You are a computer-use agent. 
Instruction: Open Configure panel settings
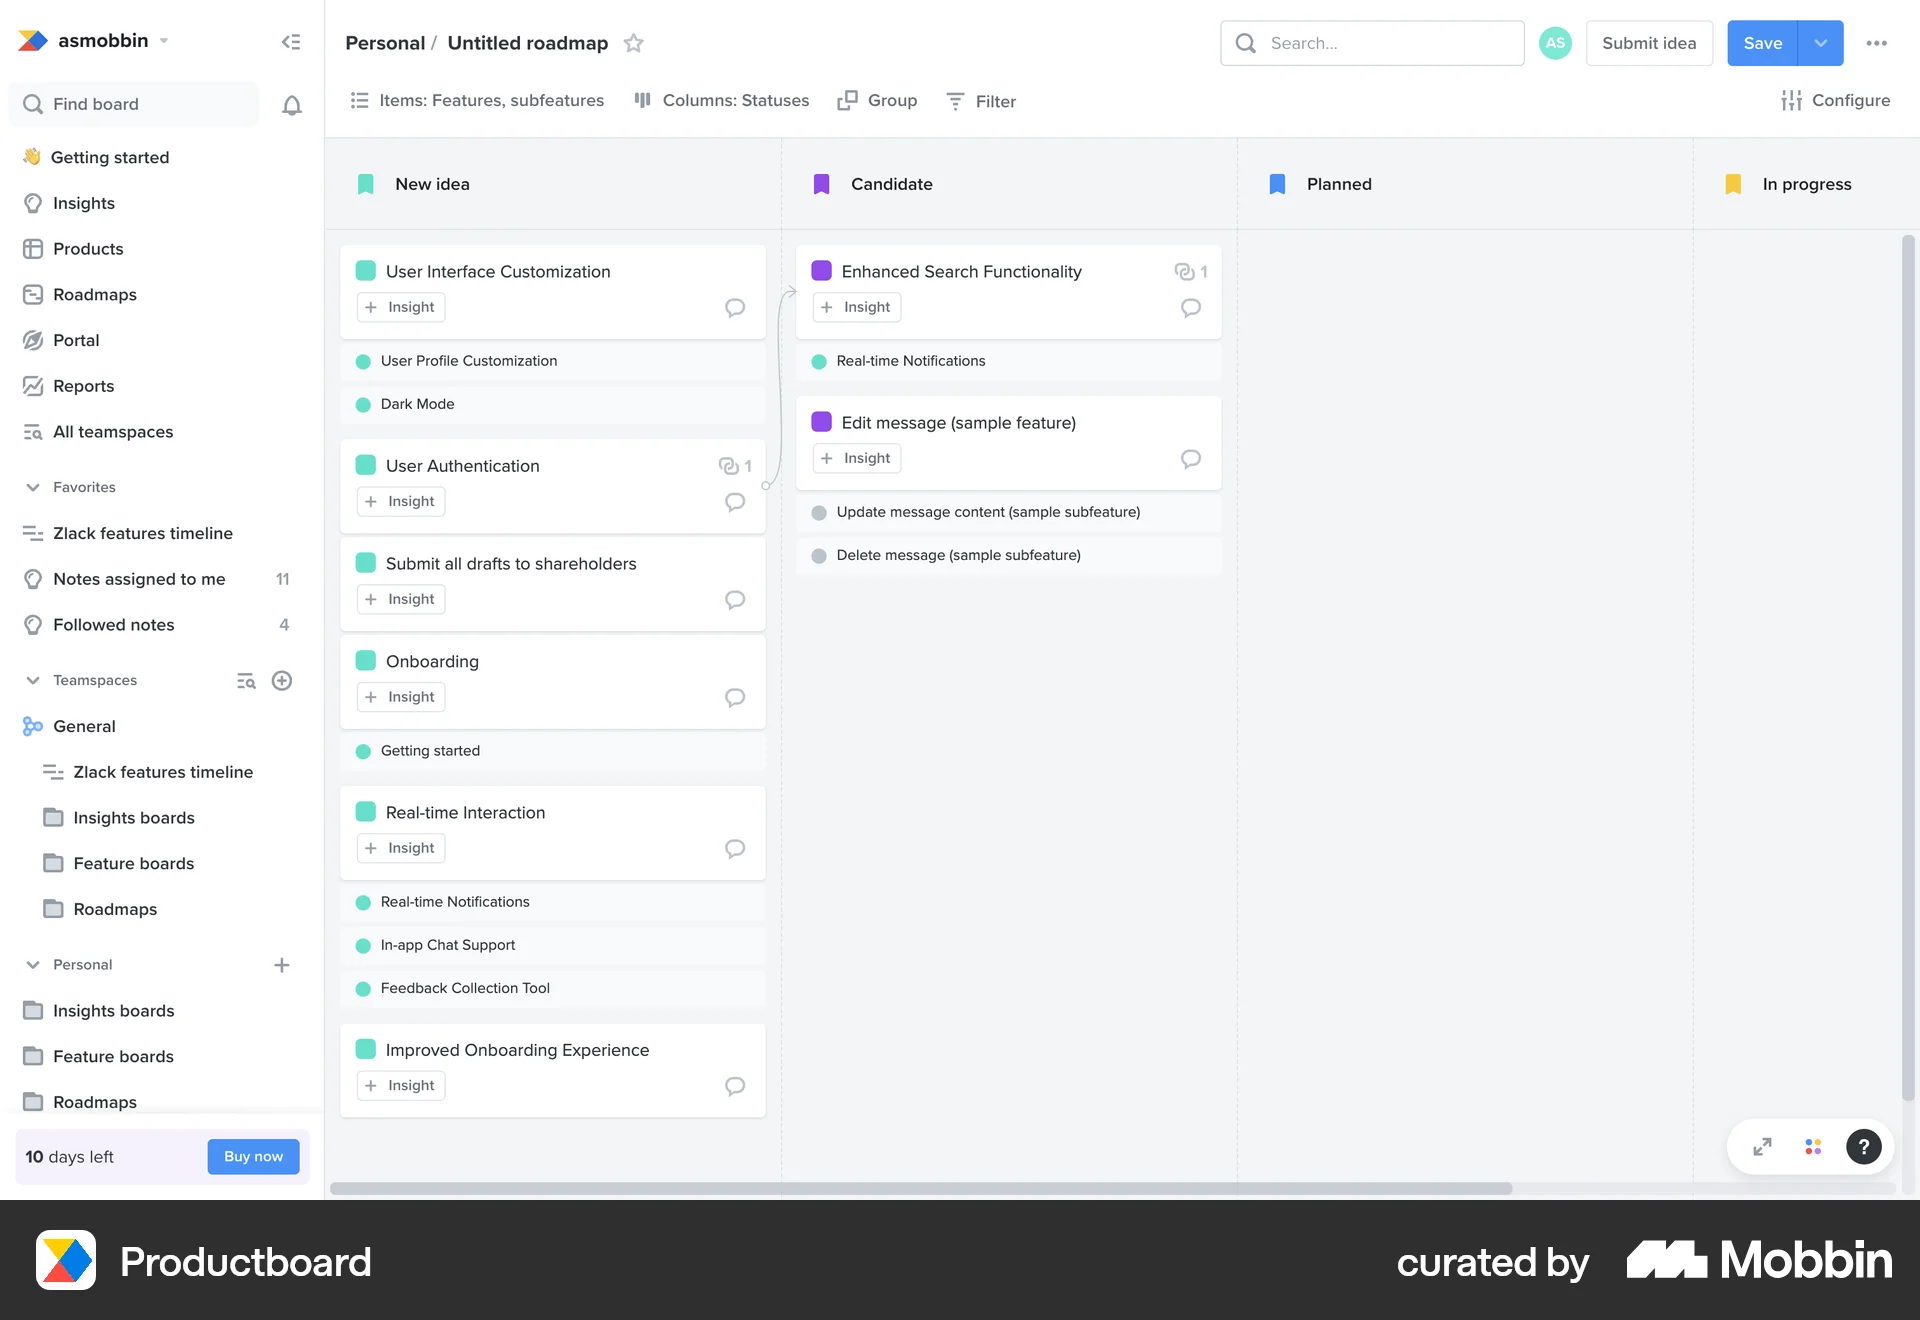1836,100
